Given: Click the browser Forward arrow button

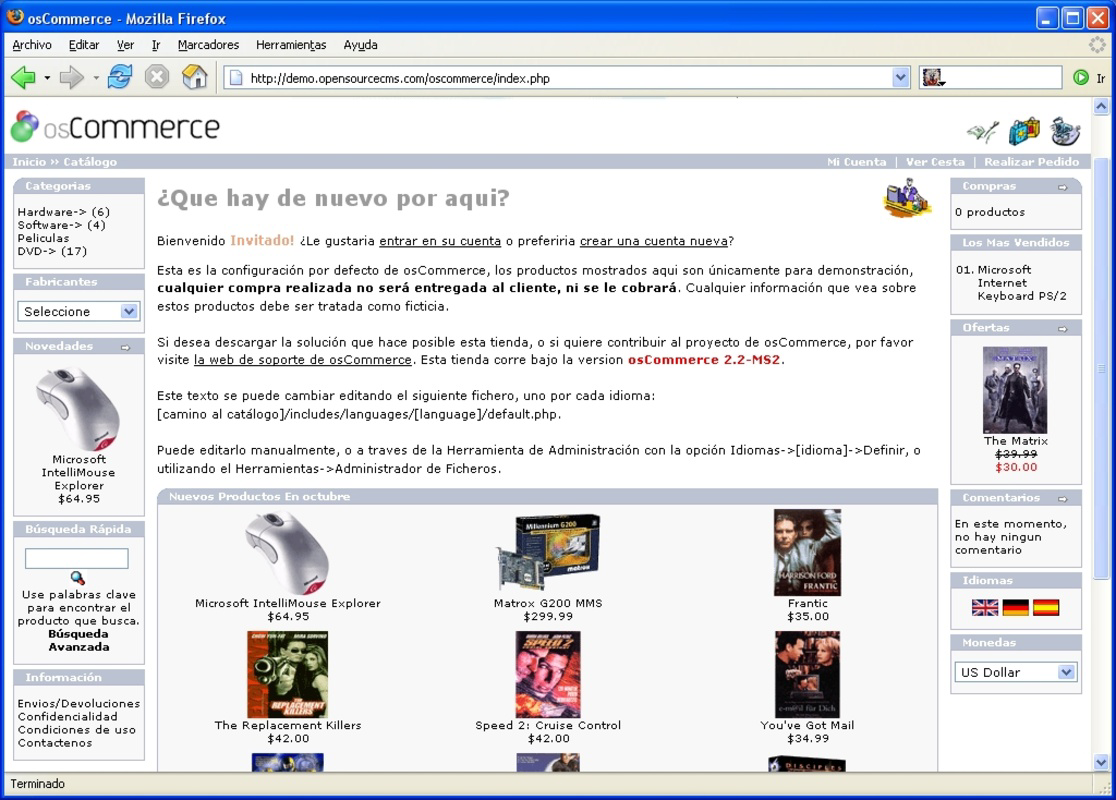Looking at the screenshot, I should click(71, 77).
